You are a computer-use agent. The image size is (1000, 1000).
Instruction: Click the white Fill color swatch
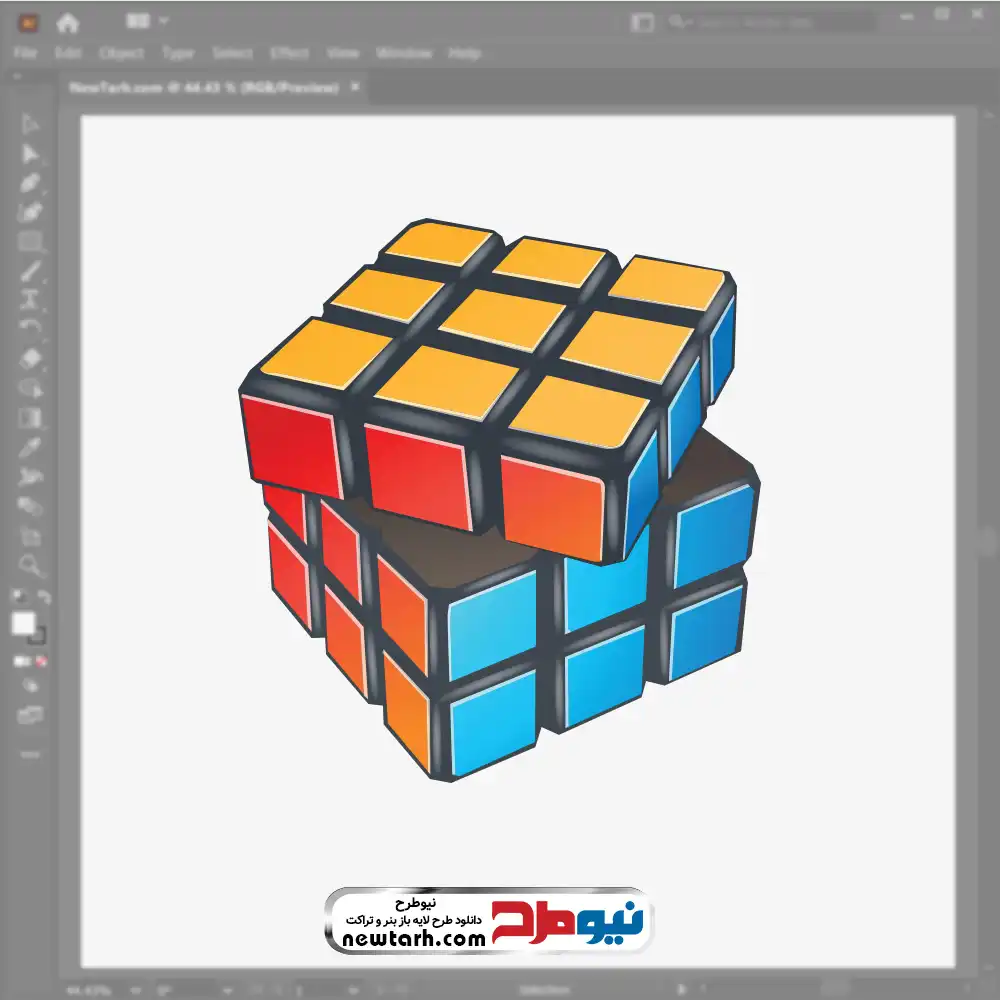[x=24, y=624]
